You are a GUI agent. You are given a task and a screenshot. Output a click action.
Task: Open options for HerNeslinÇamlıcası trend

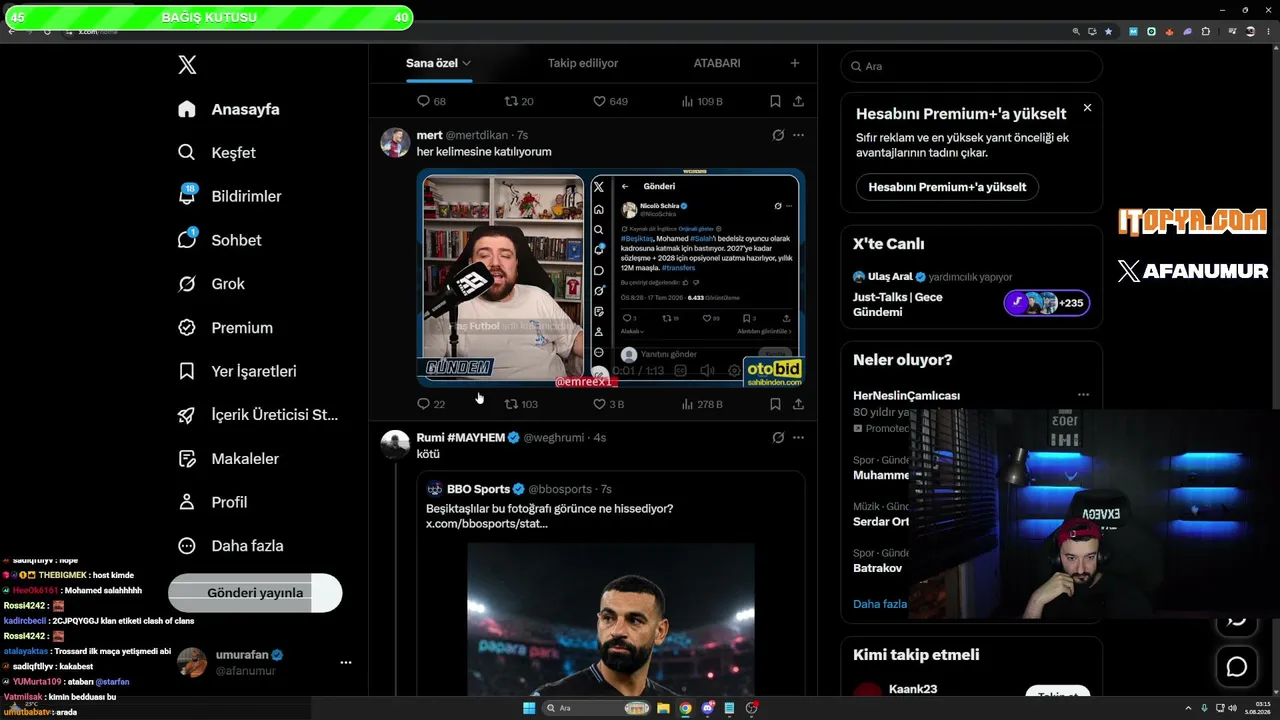coord(1083,395)
